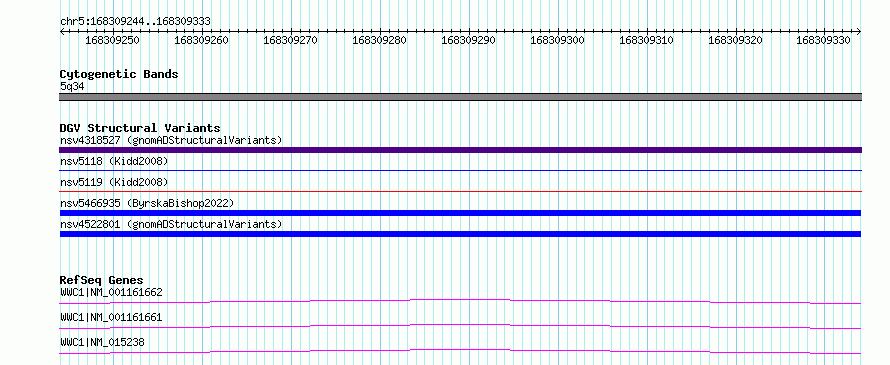
Task: Select the DGV Structural Variants heading
Action: tap(140, 128)
